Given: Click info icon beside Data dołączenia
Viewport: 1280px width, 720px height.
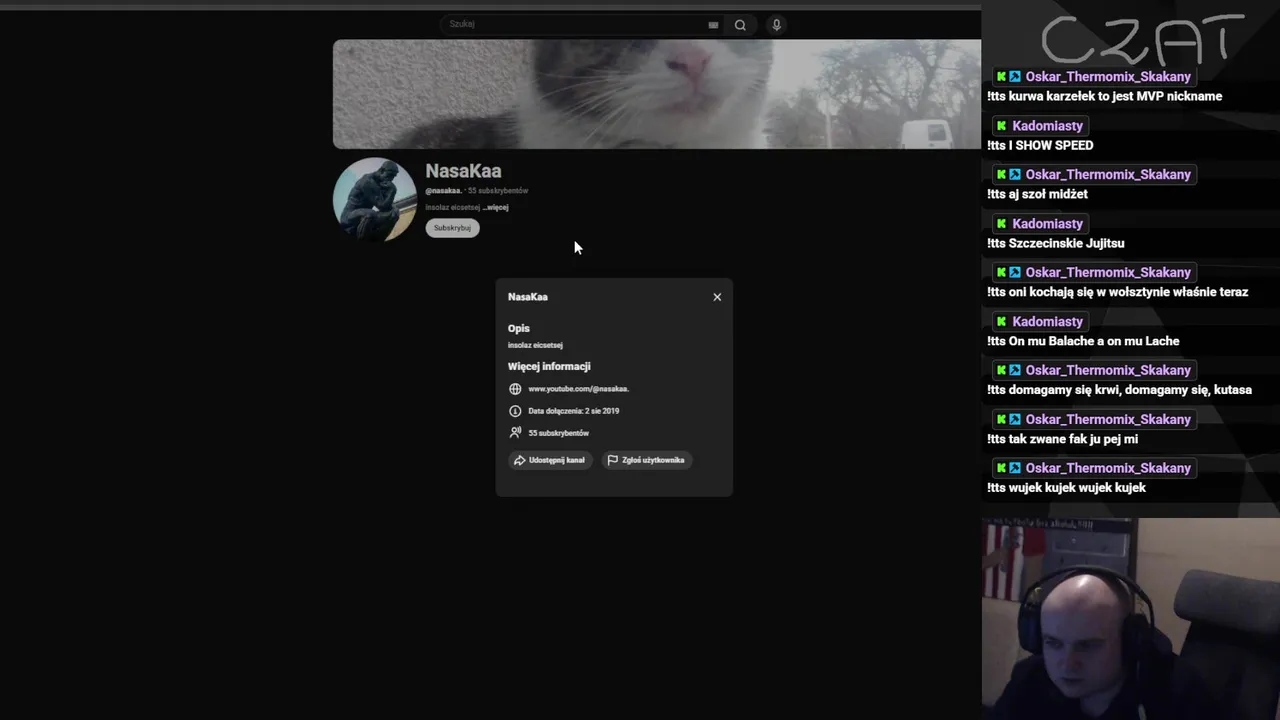Looking at the screenshot, I should tap(515, 411).
